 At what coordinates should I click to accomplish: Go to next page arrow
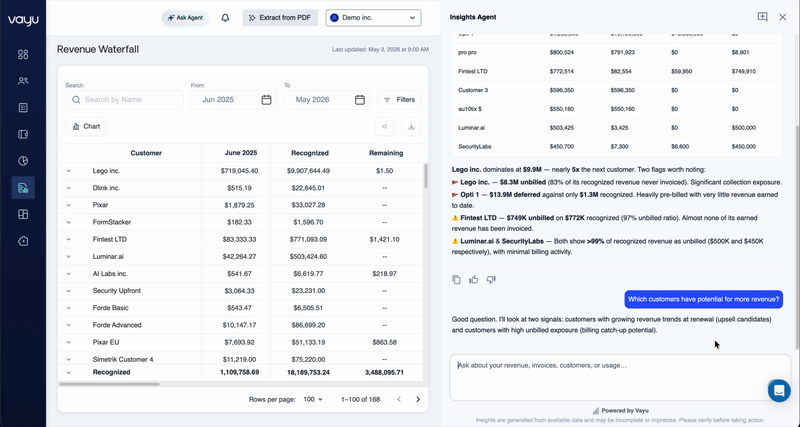pos(418,399)
